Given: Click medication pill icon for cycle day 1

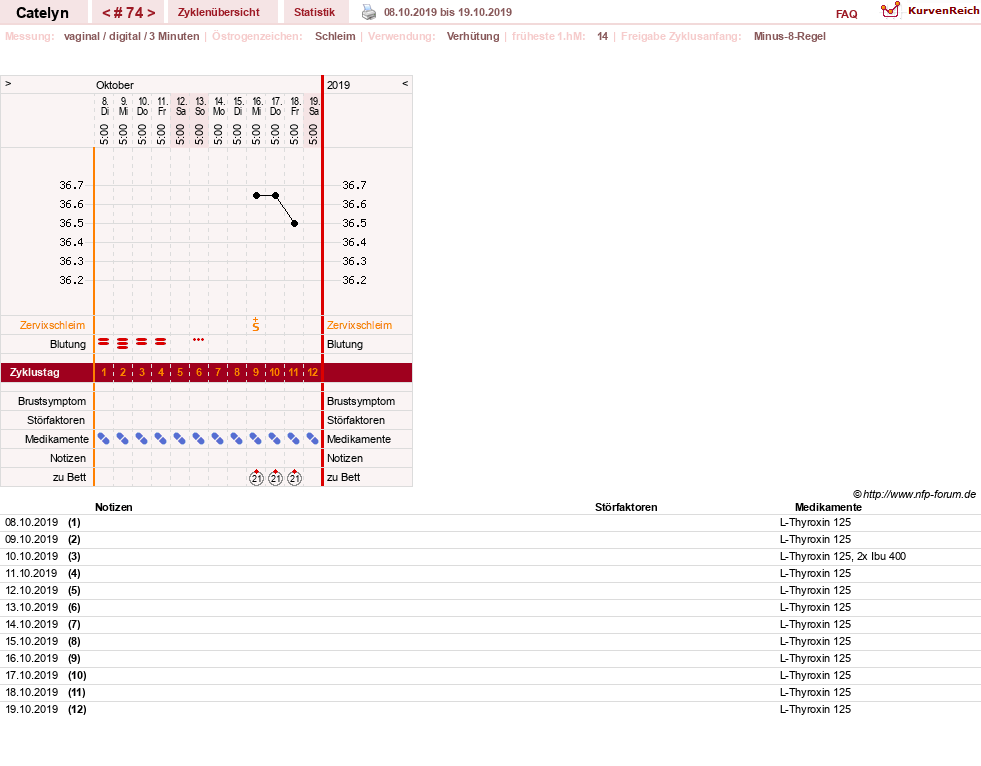Looking at the screenshot, I should pyautogui.click(x=104, y=439).
